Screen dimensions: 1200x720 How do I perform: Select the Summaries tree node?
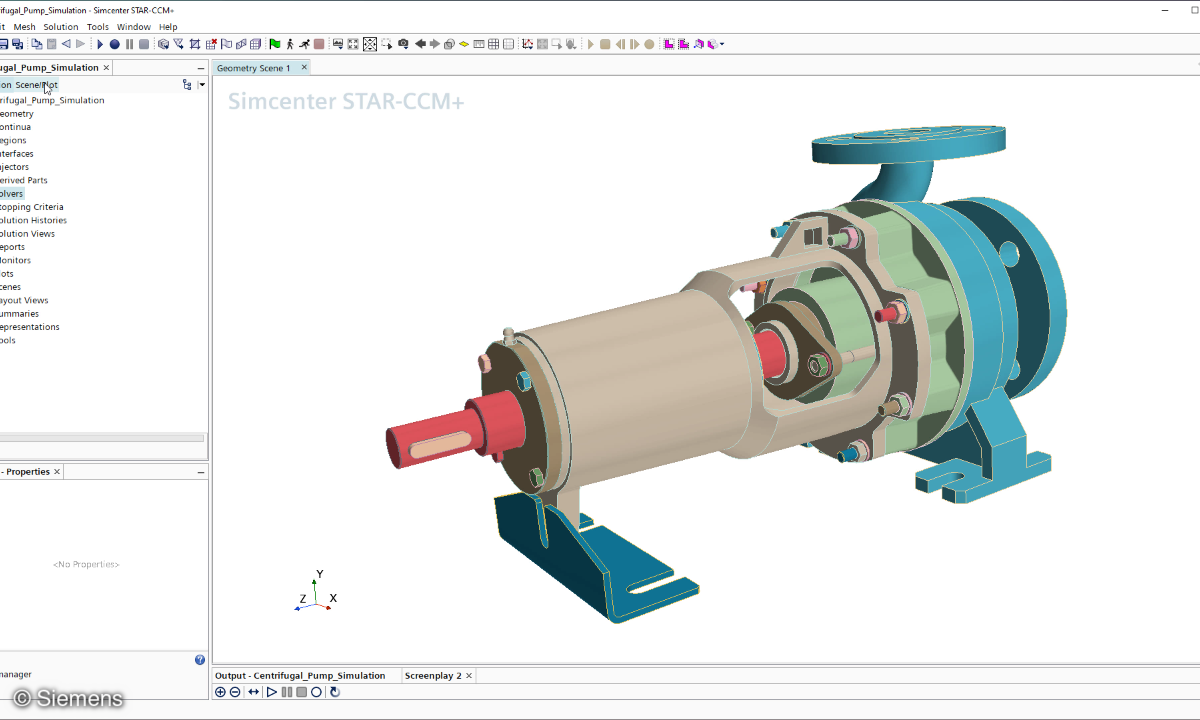click(x=20, y=314)
